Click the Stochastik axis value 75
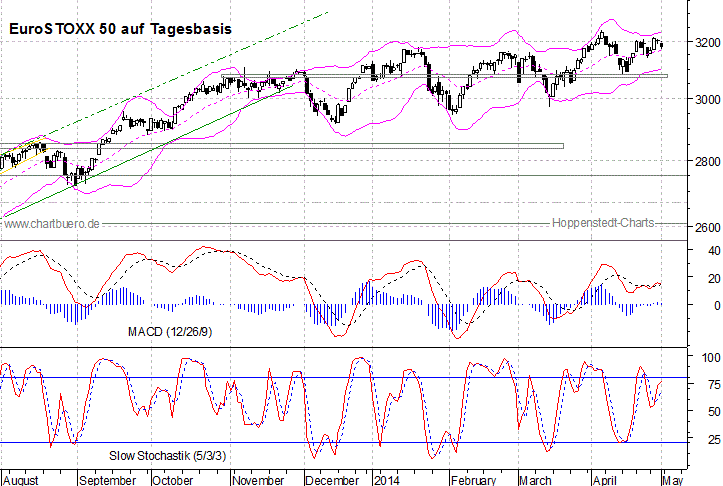Screen dimensions: 723x486 pyautogui.click(x=714, y=385)
